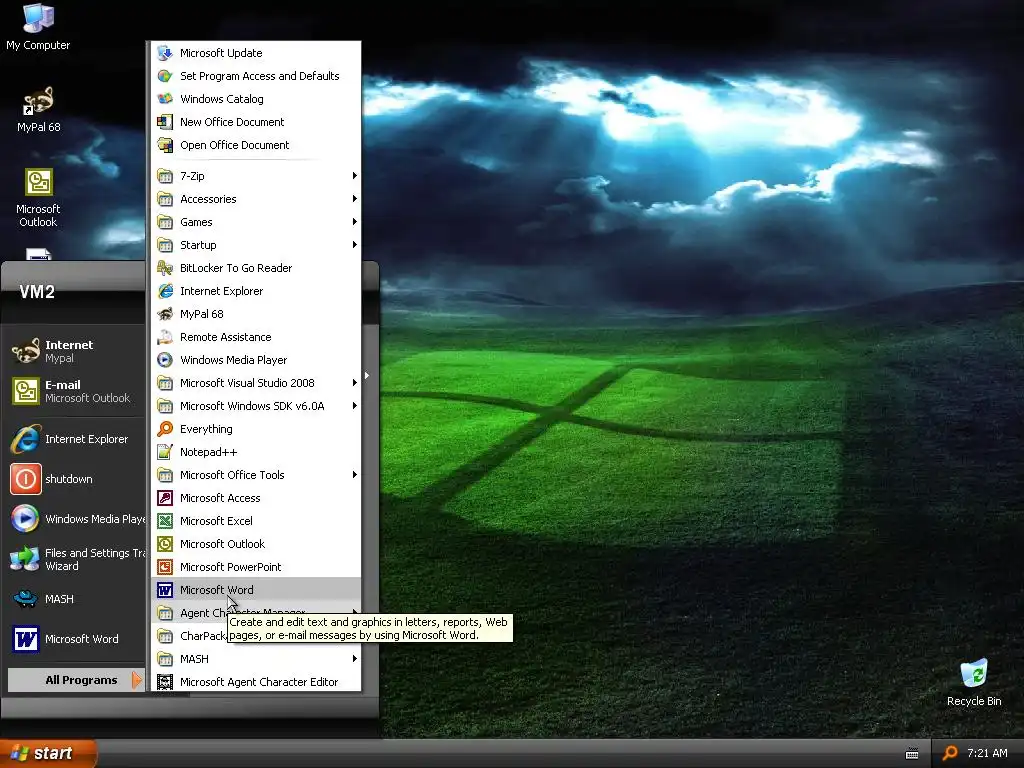Open Microsoft Excel icon
Viewport: 1024px width, 768px height.
click(165, 521)
